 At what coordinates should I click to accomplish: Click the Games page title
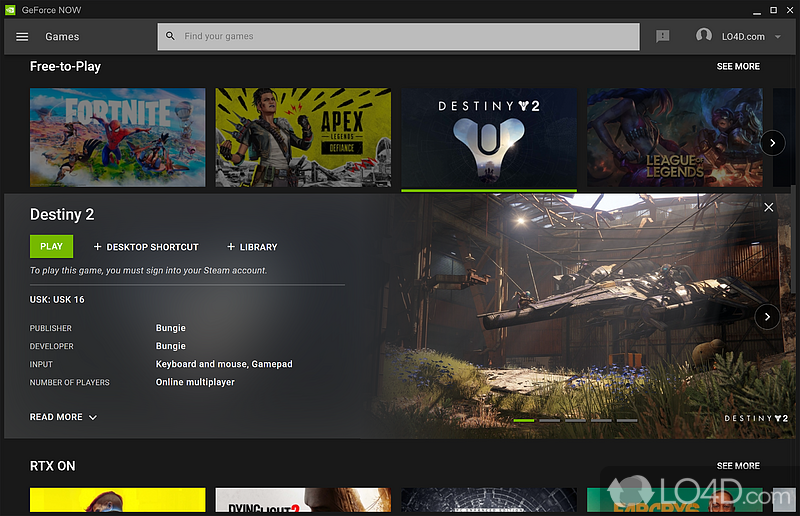(62, 37)
